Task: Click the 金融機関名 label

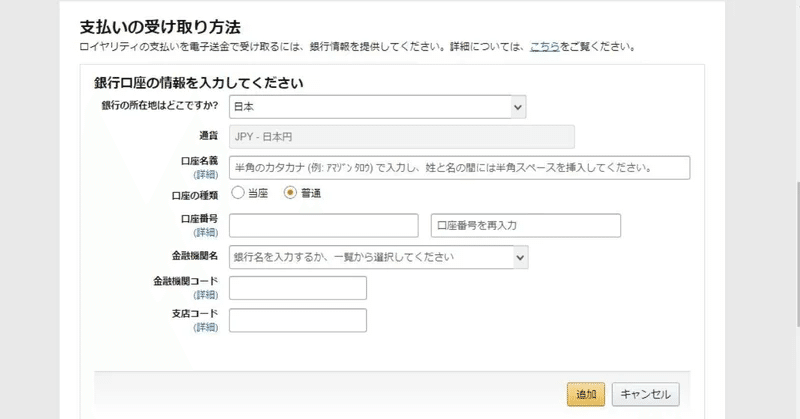Action: (194, 256)
